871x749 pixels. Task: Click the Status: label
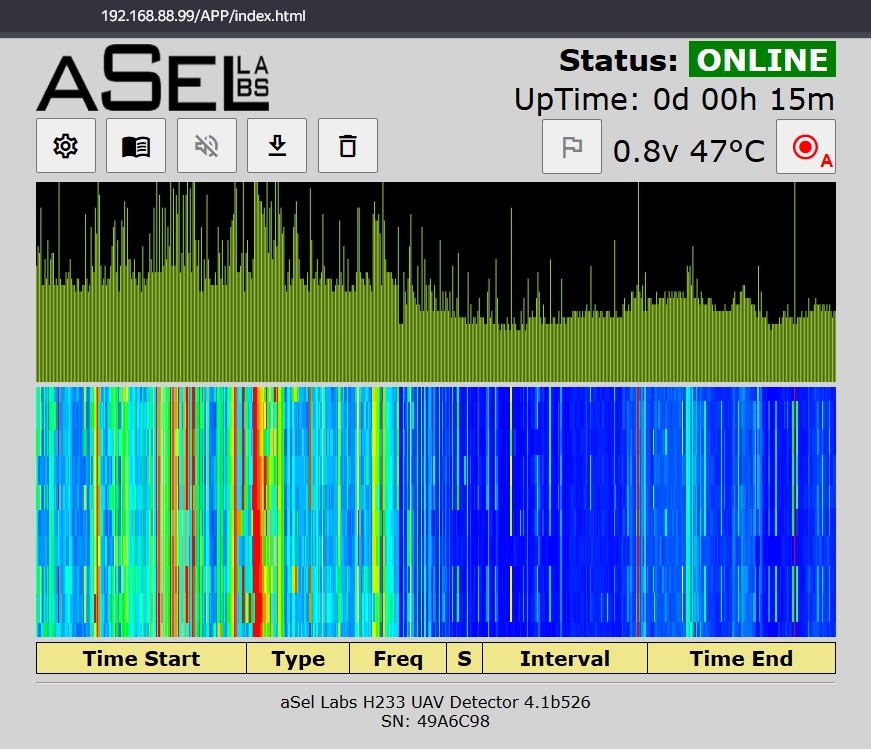tap(618, 60)
